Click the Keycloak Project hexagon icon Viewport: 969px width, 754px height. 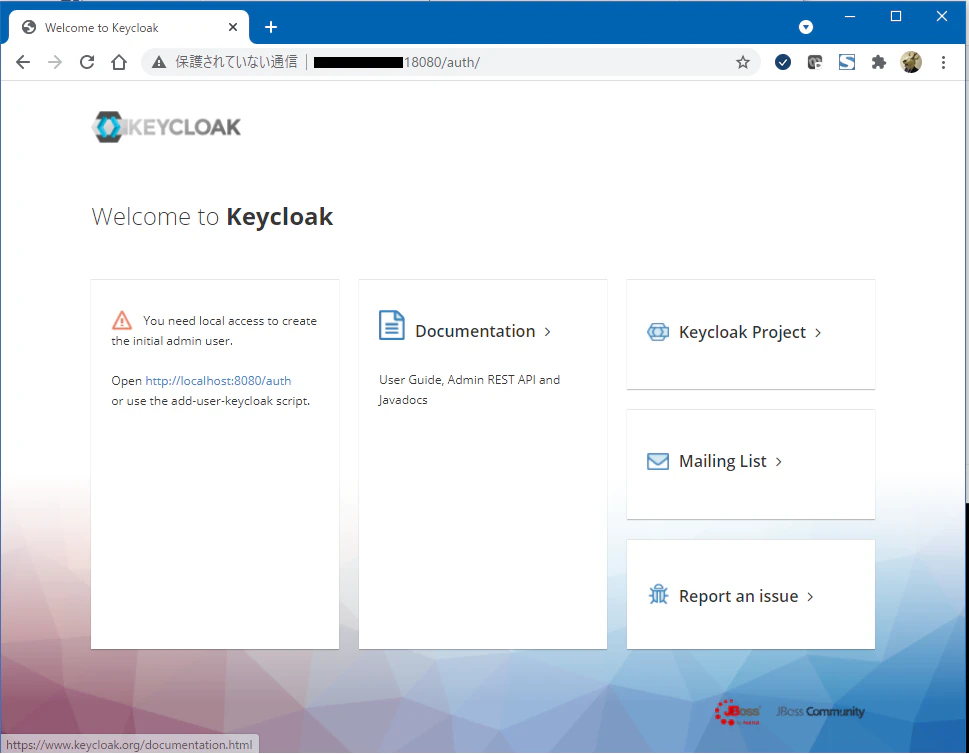point(658,332)
